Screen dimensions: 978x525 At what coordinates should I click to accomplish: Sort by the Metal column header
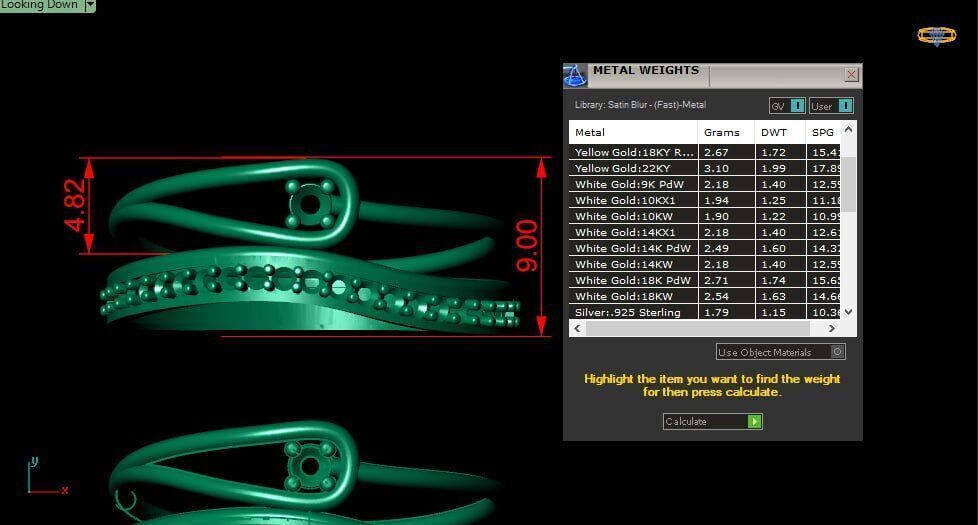tap(632, 132)
